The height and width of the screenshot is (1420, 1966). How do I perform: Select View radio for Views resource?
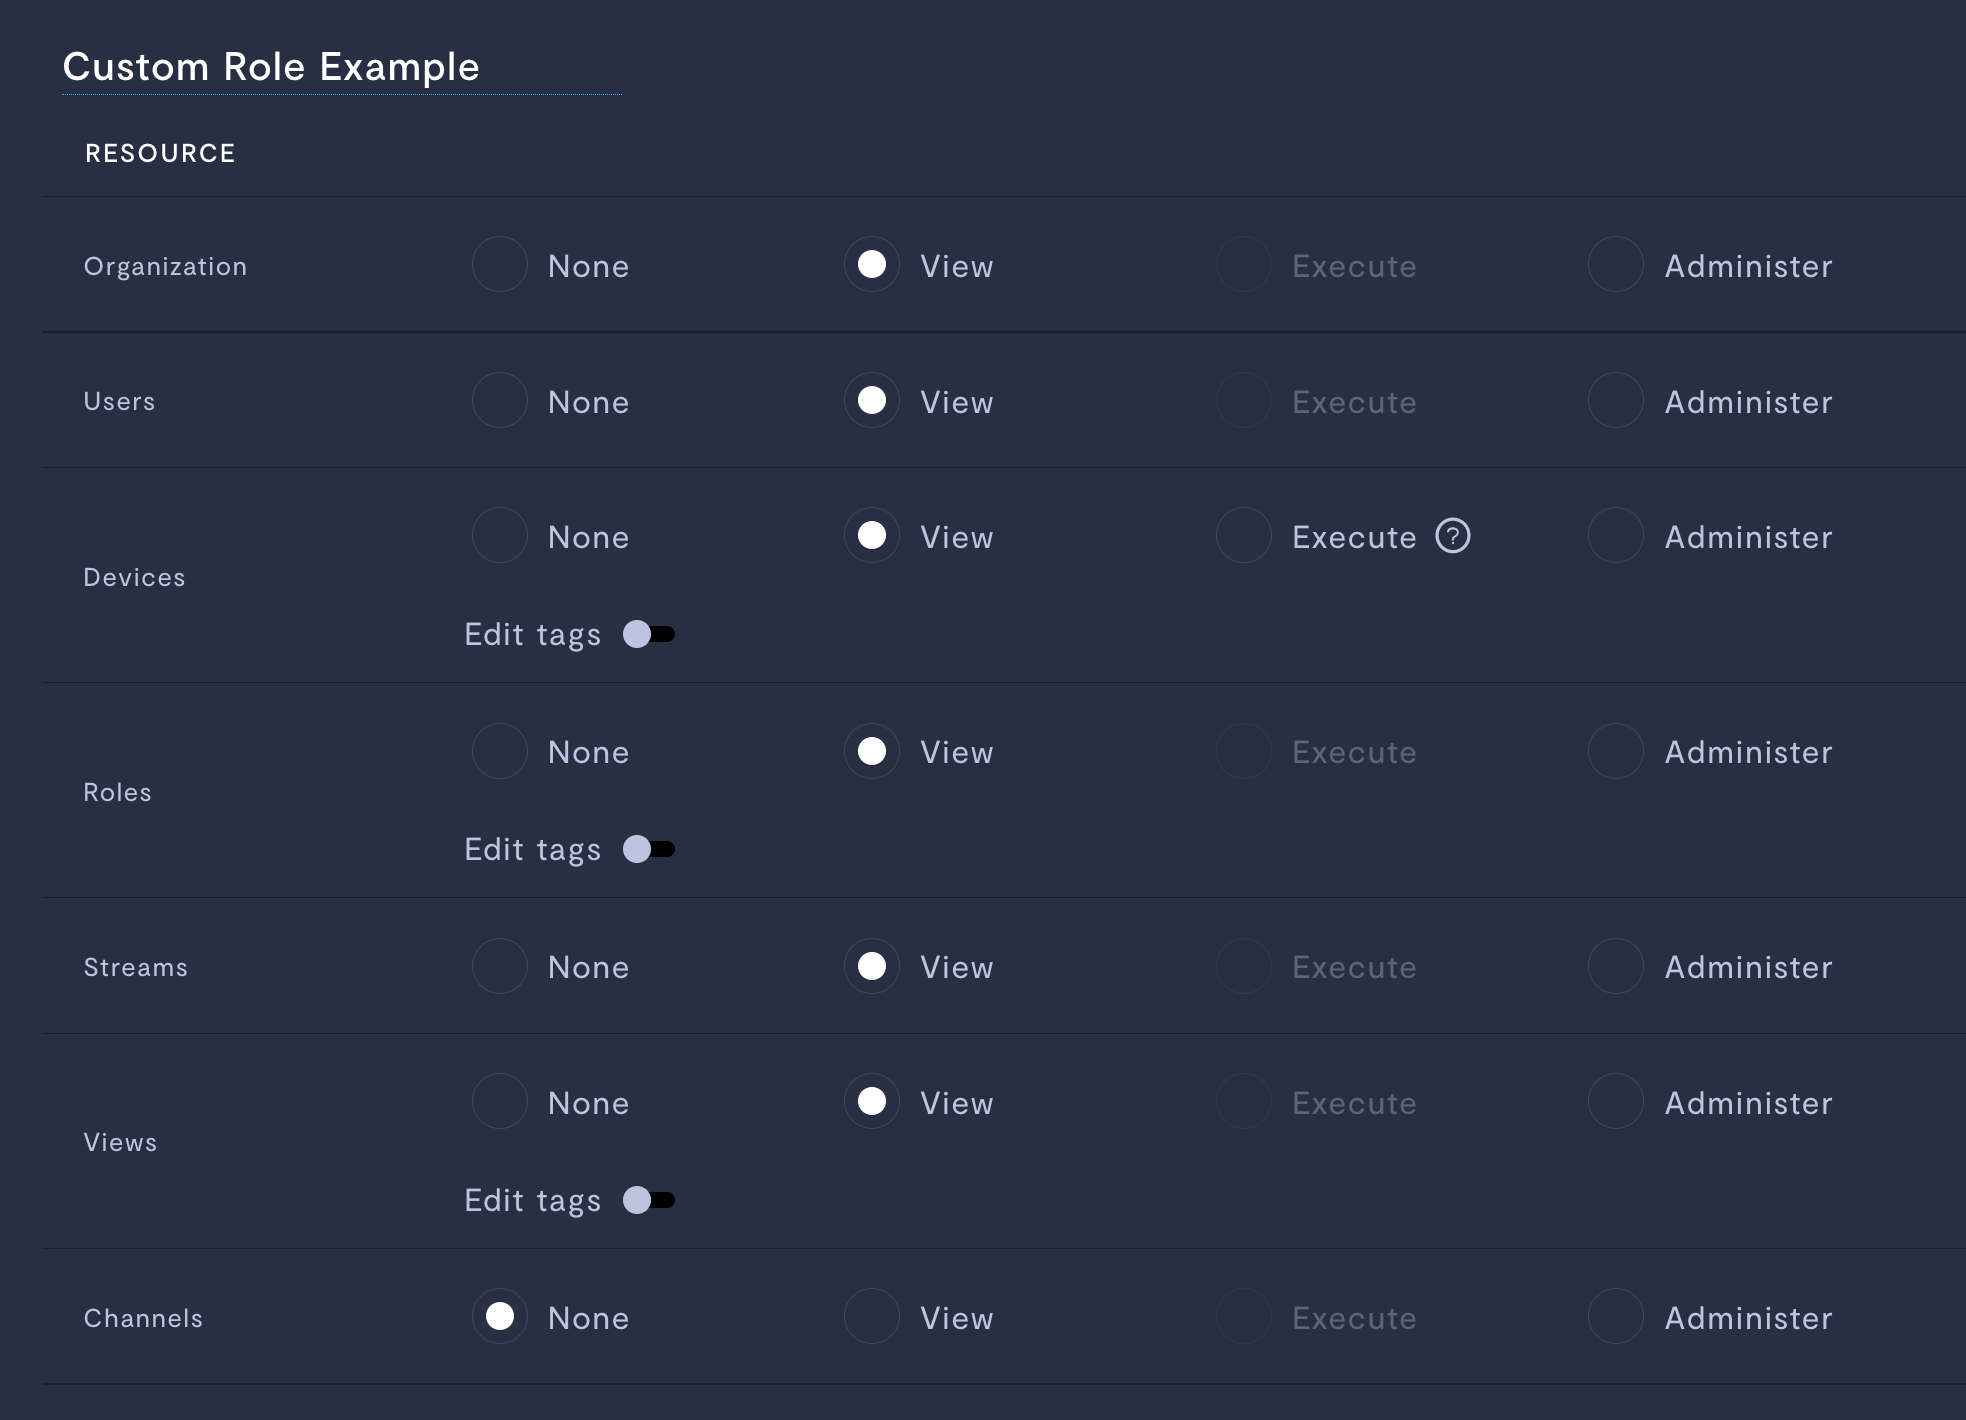coord(872,1102)
